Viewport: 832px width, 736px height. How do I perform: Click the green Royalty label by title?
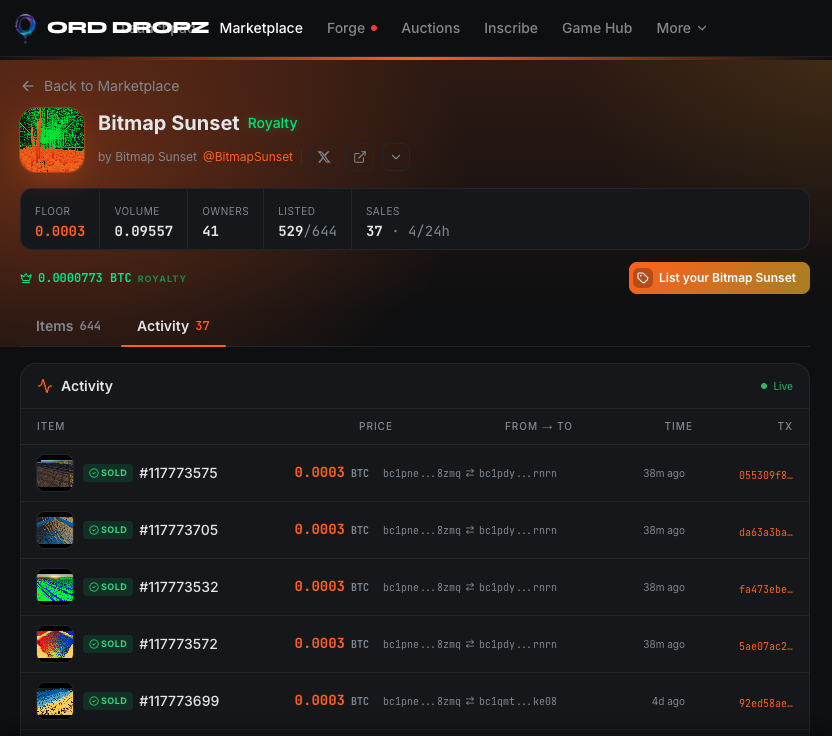[272, 123]
